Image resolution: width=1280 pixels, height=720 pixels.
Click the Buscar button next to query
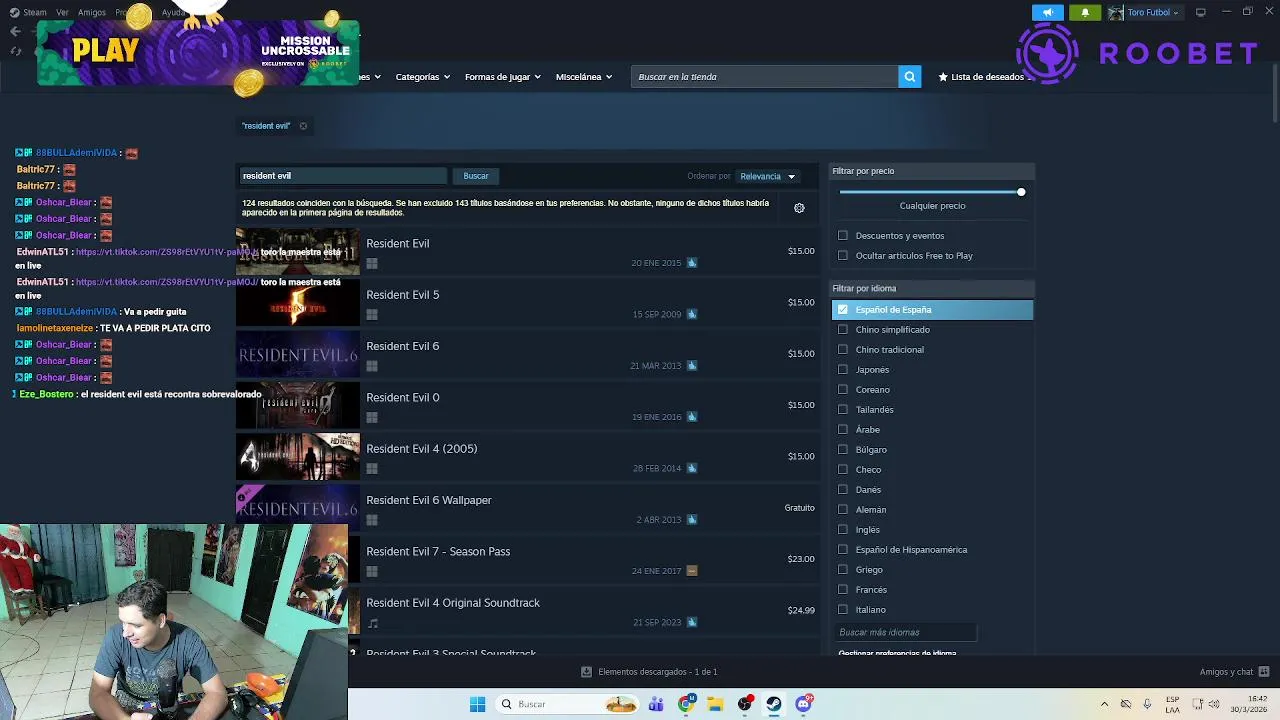[x=476, y=176]
